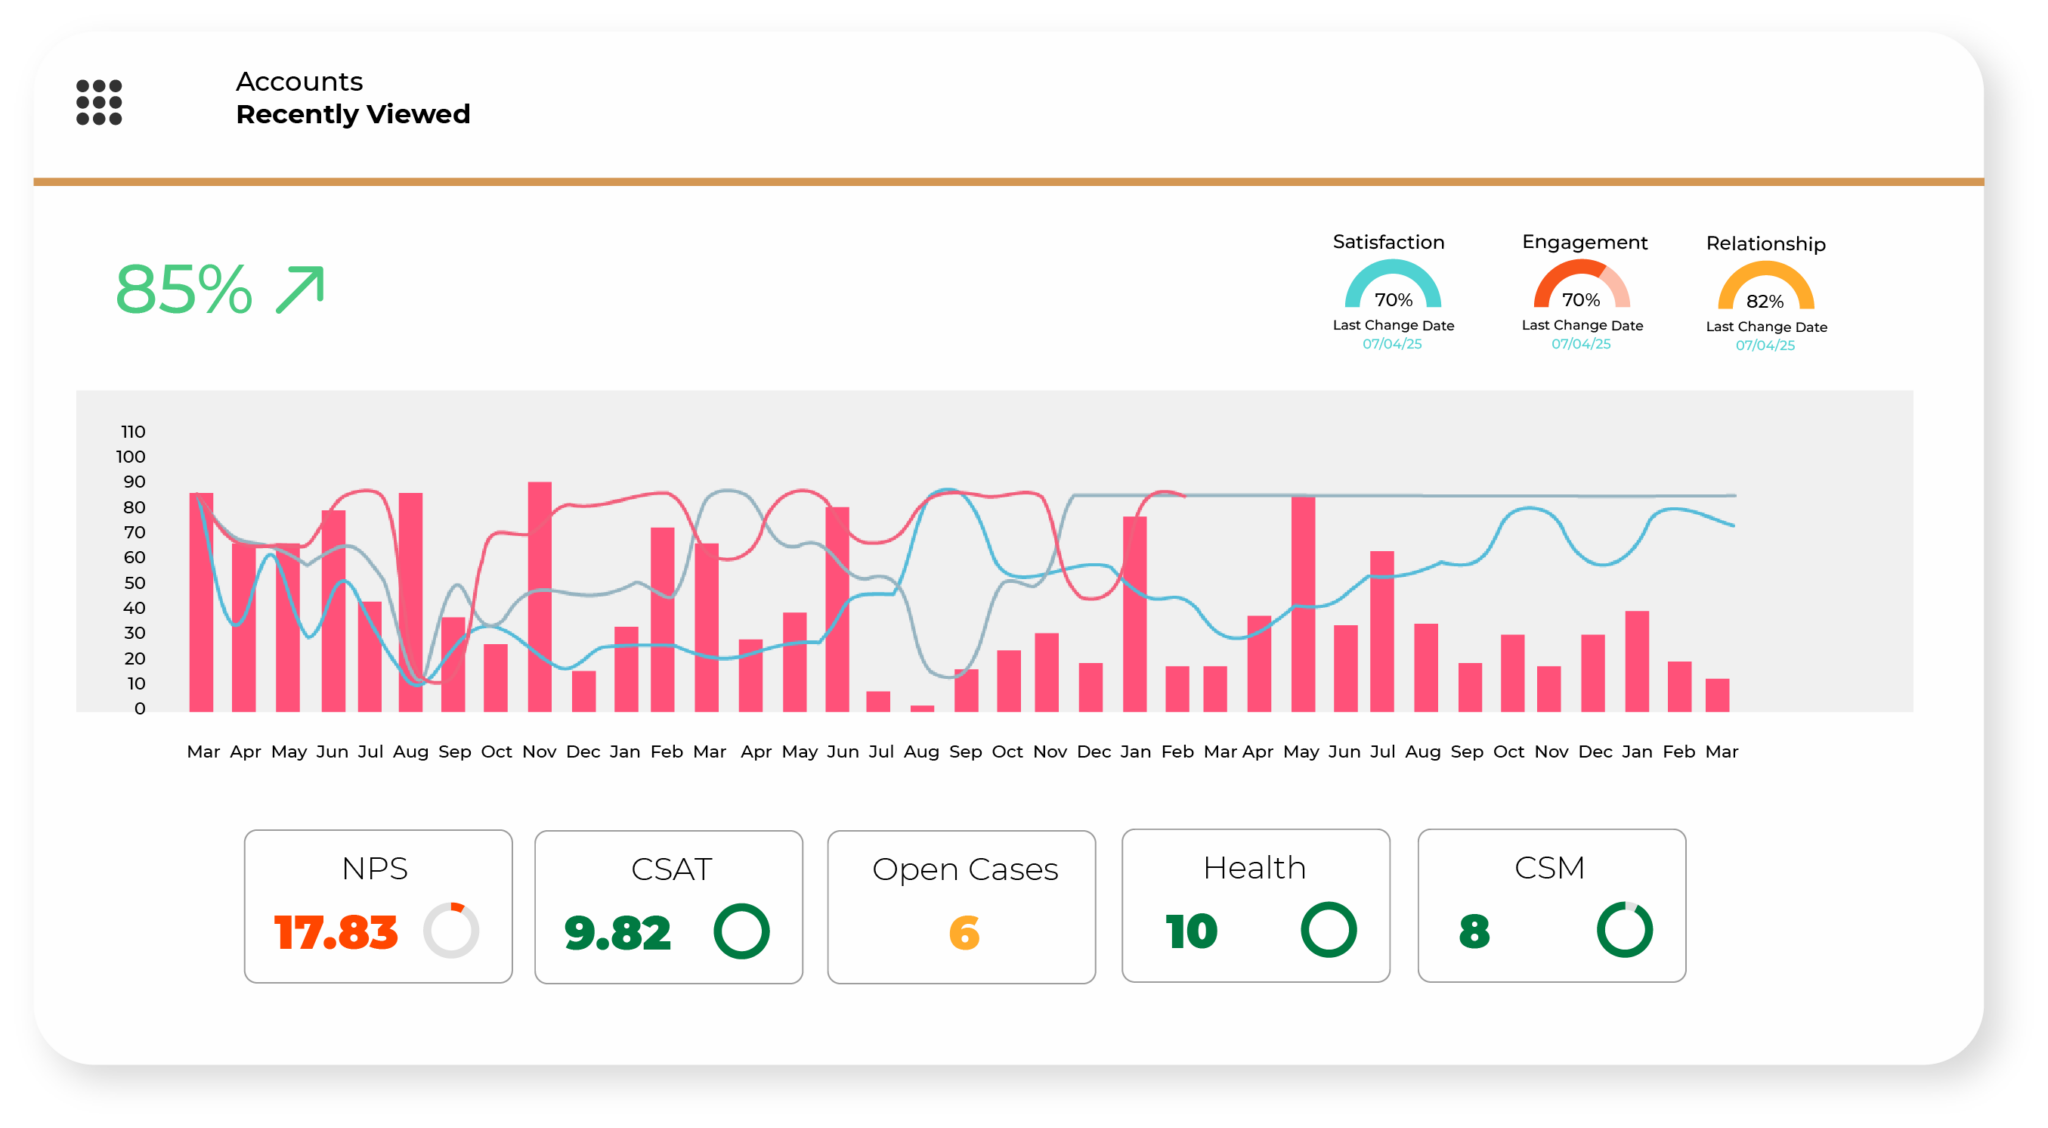This screenshot has width=2048, height=1128.
Task: Expand the Health card details
Action: coord(1255,906)
